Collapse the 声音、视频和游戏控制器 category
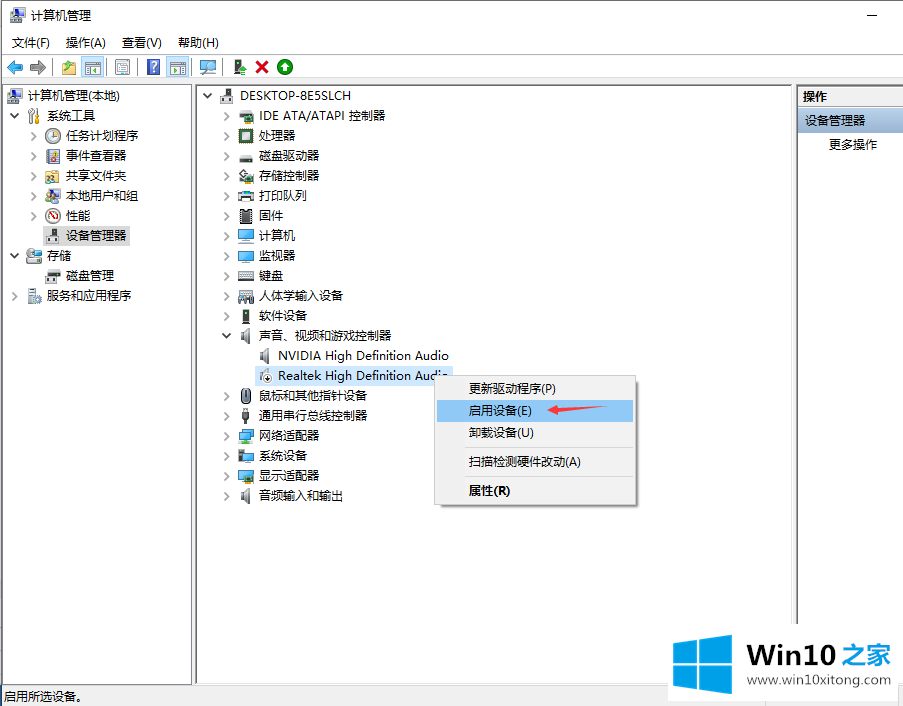The height and width of the screenshot is (706, 903). pyautogui.click(x=226, y=336)
